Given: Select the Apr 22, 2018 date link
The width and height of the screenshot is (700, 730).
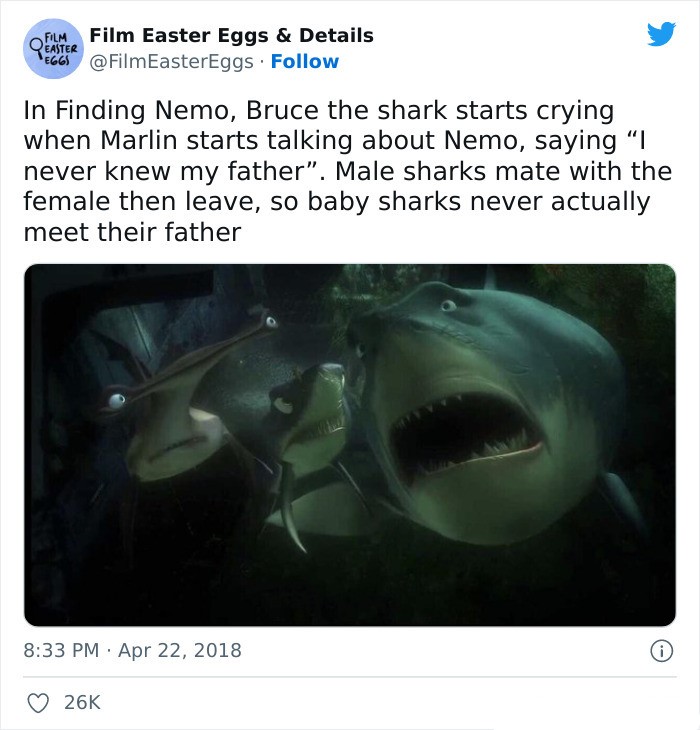Looking at the screenshot, I should tap(180, 650).
